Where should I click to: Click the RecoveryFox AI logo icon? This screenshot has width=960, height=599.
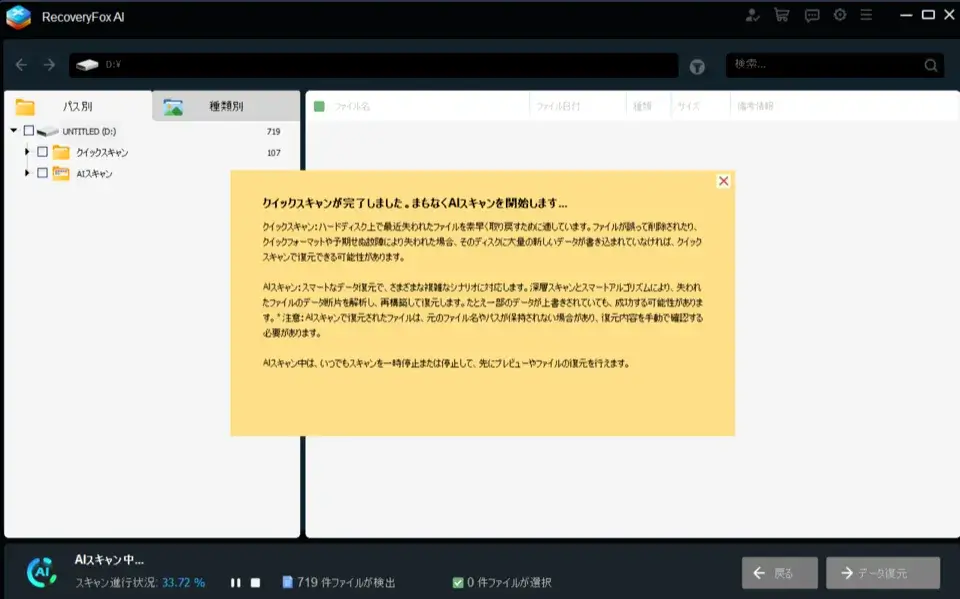click(x=18, y=17)
